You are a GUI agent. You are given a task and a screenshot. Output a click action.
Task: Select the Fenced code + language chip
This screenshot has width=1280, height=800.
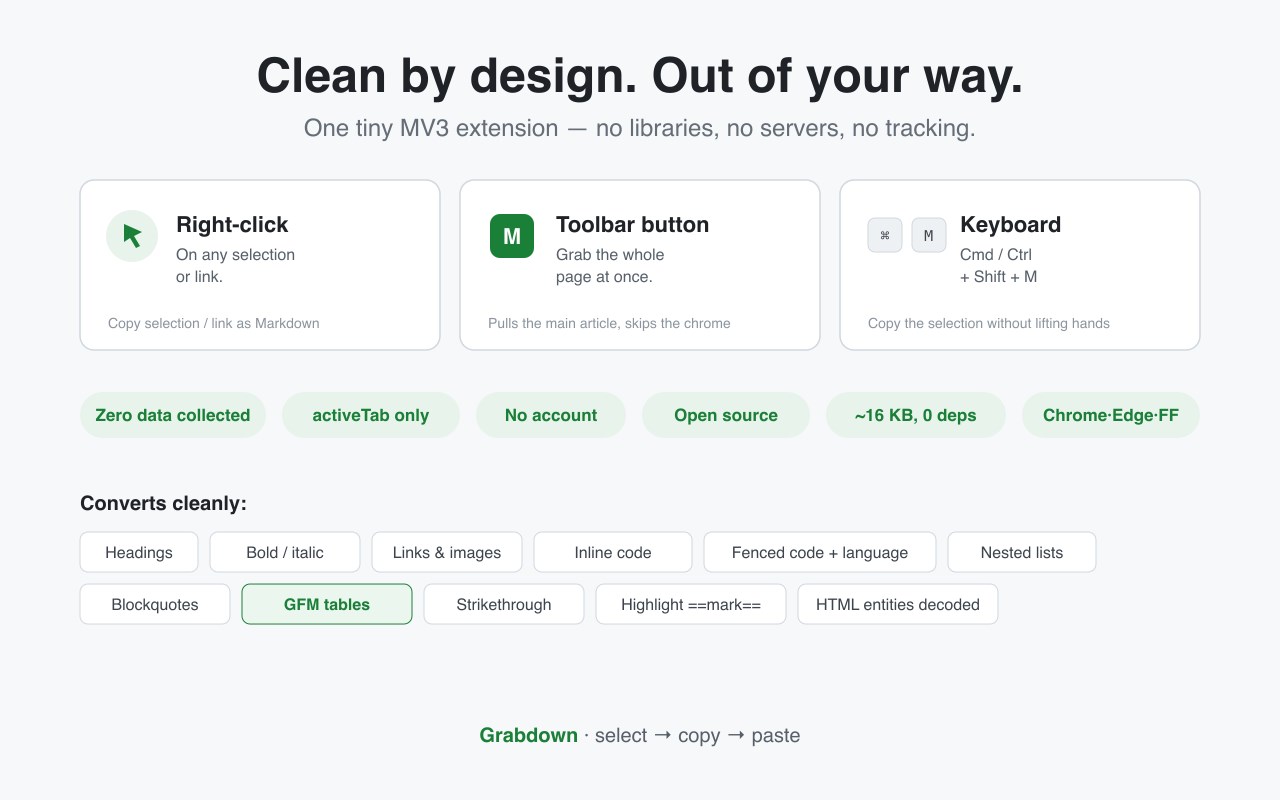pyautogui.click(x=820, y=552)
